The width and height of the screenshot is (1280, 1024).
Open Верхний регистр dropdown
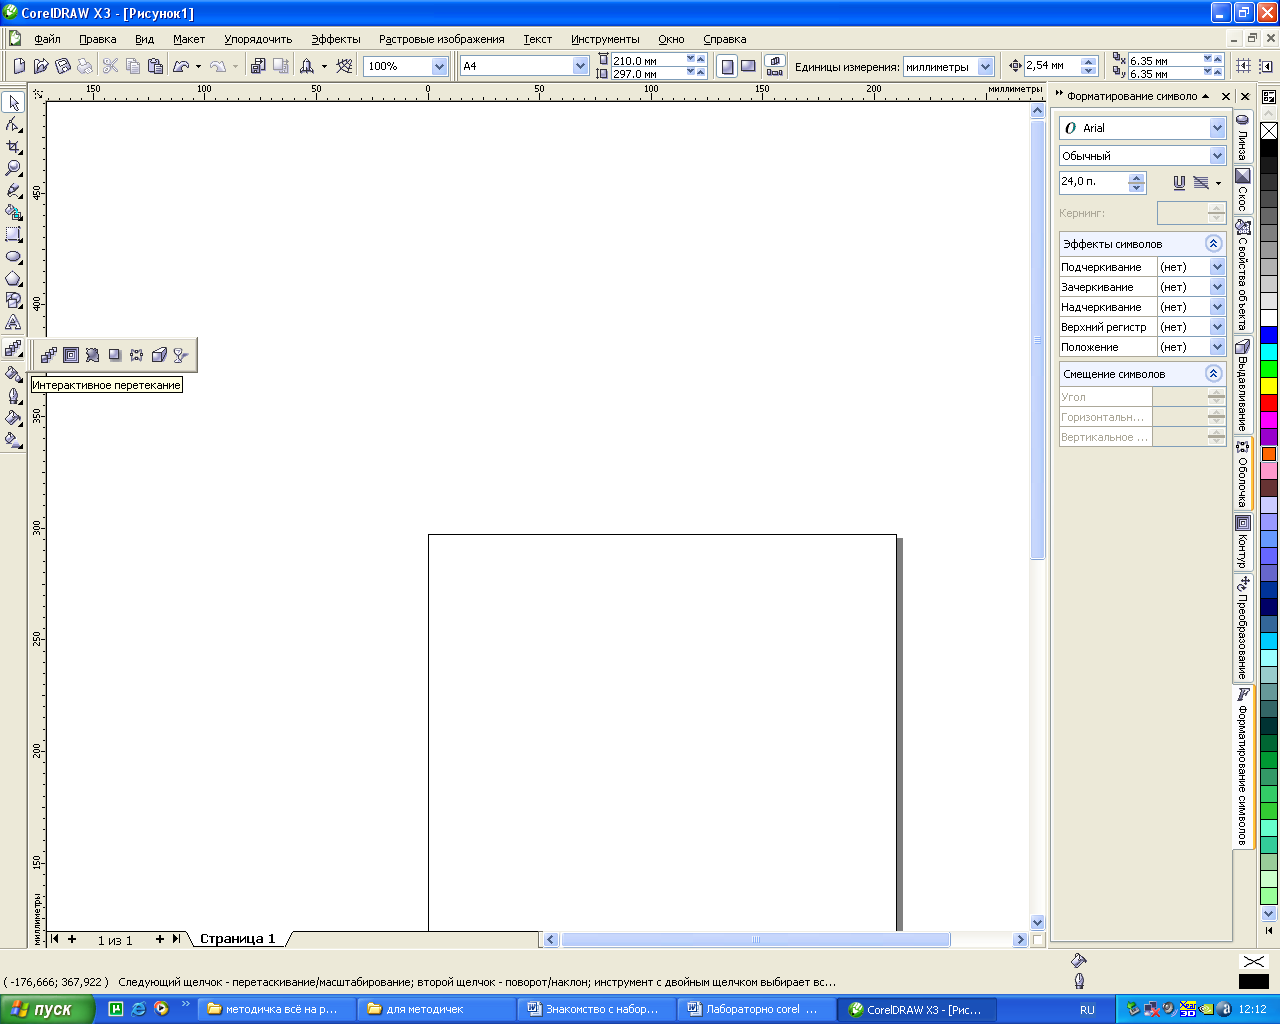coord(1217,327)
